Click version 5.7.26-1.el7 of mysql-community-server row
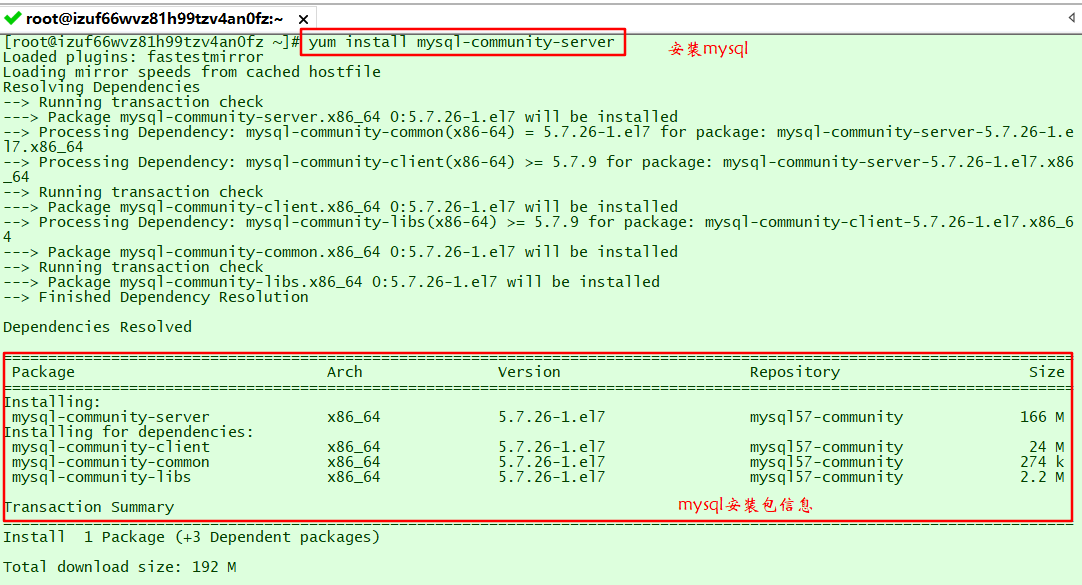Image resolution: width=1082 pixels, height=585 pixels. click(551, 417)
